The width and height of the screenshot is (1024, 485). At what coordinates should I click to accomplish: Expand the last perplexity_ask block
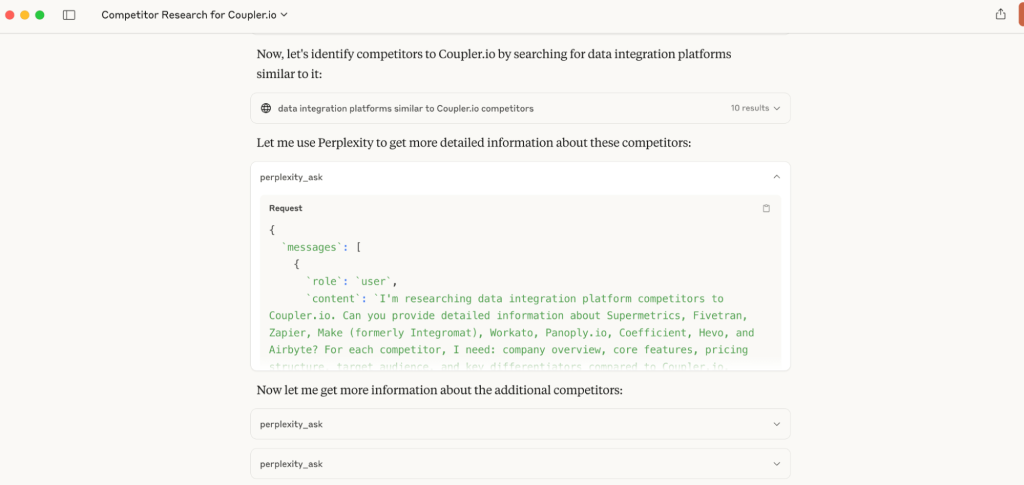[x=520, y=464]
